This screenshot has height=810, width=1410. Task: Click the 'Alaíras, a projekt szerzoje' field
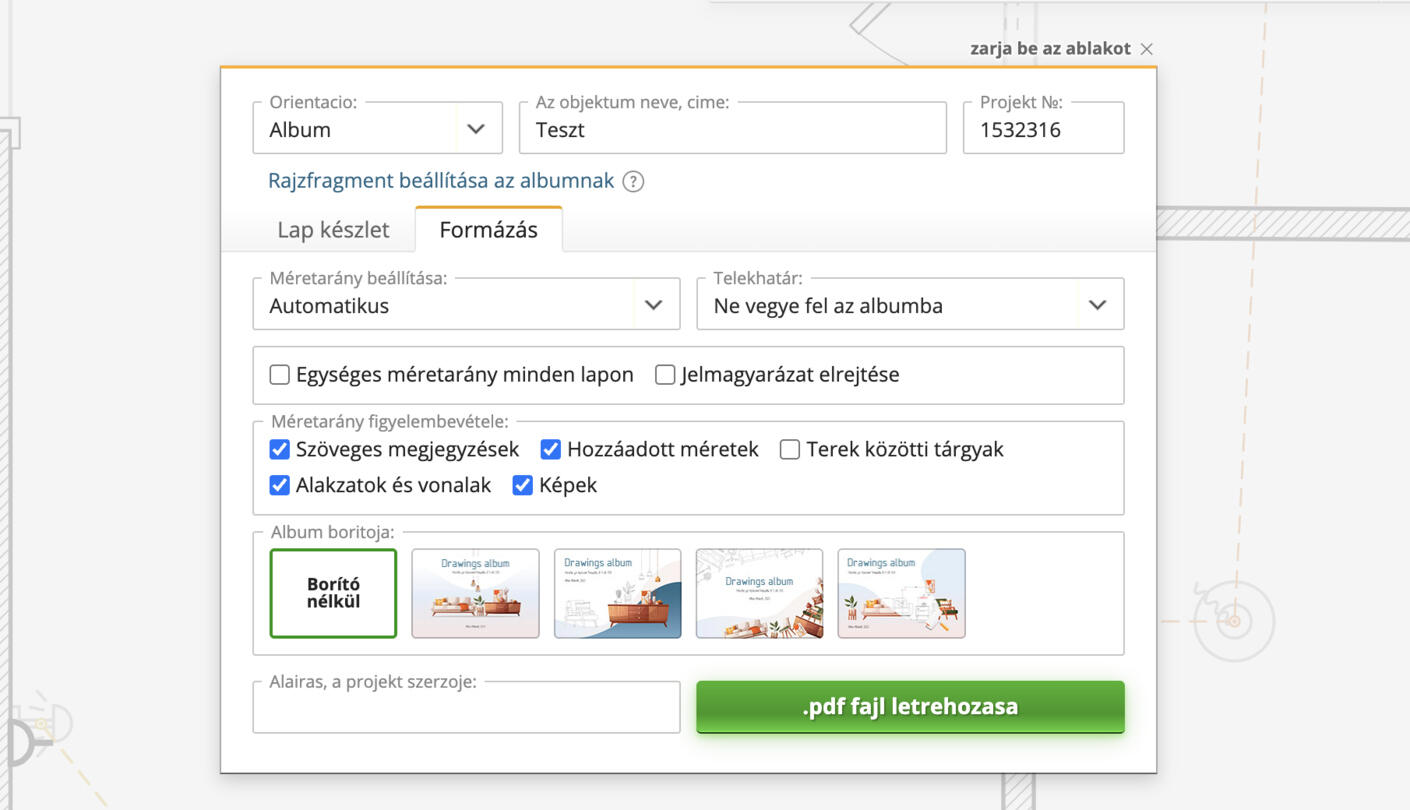[466, 707]
